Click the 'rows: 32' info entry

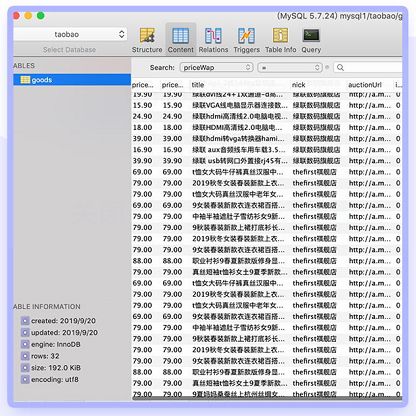tap(40, 356)
